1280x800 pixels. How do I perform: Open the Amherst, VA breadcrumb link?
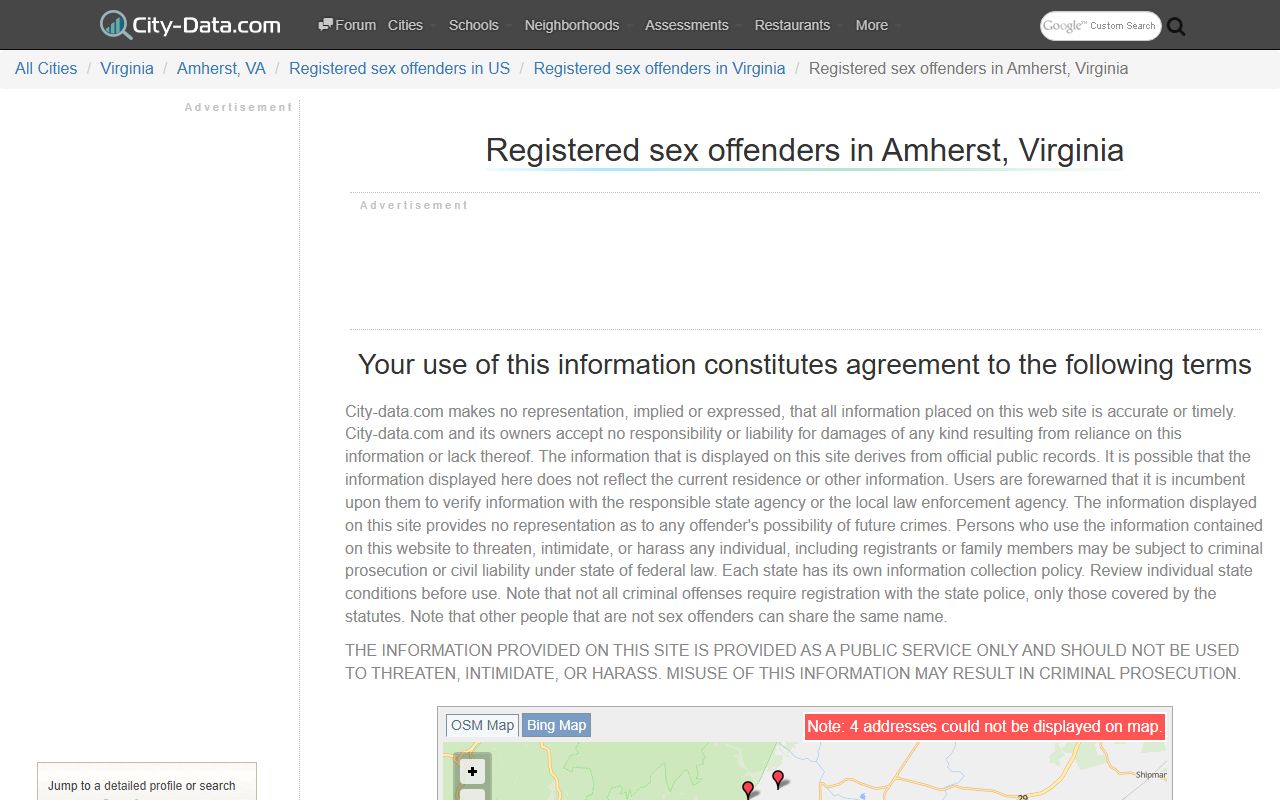pyautogui.click(x=221, y=68)
